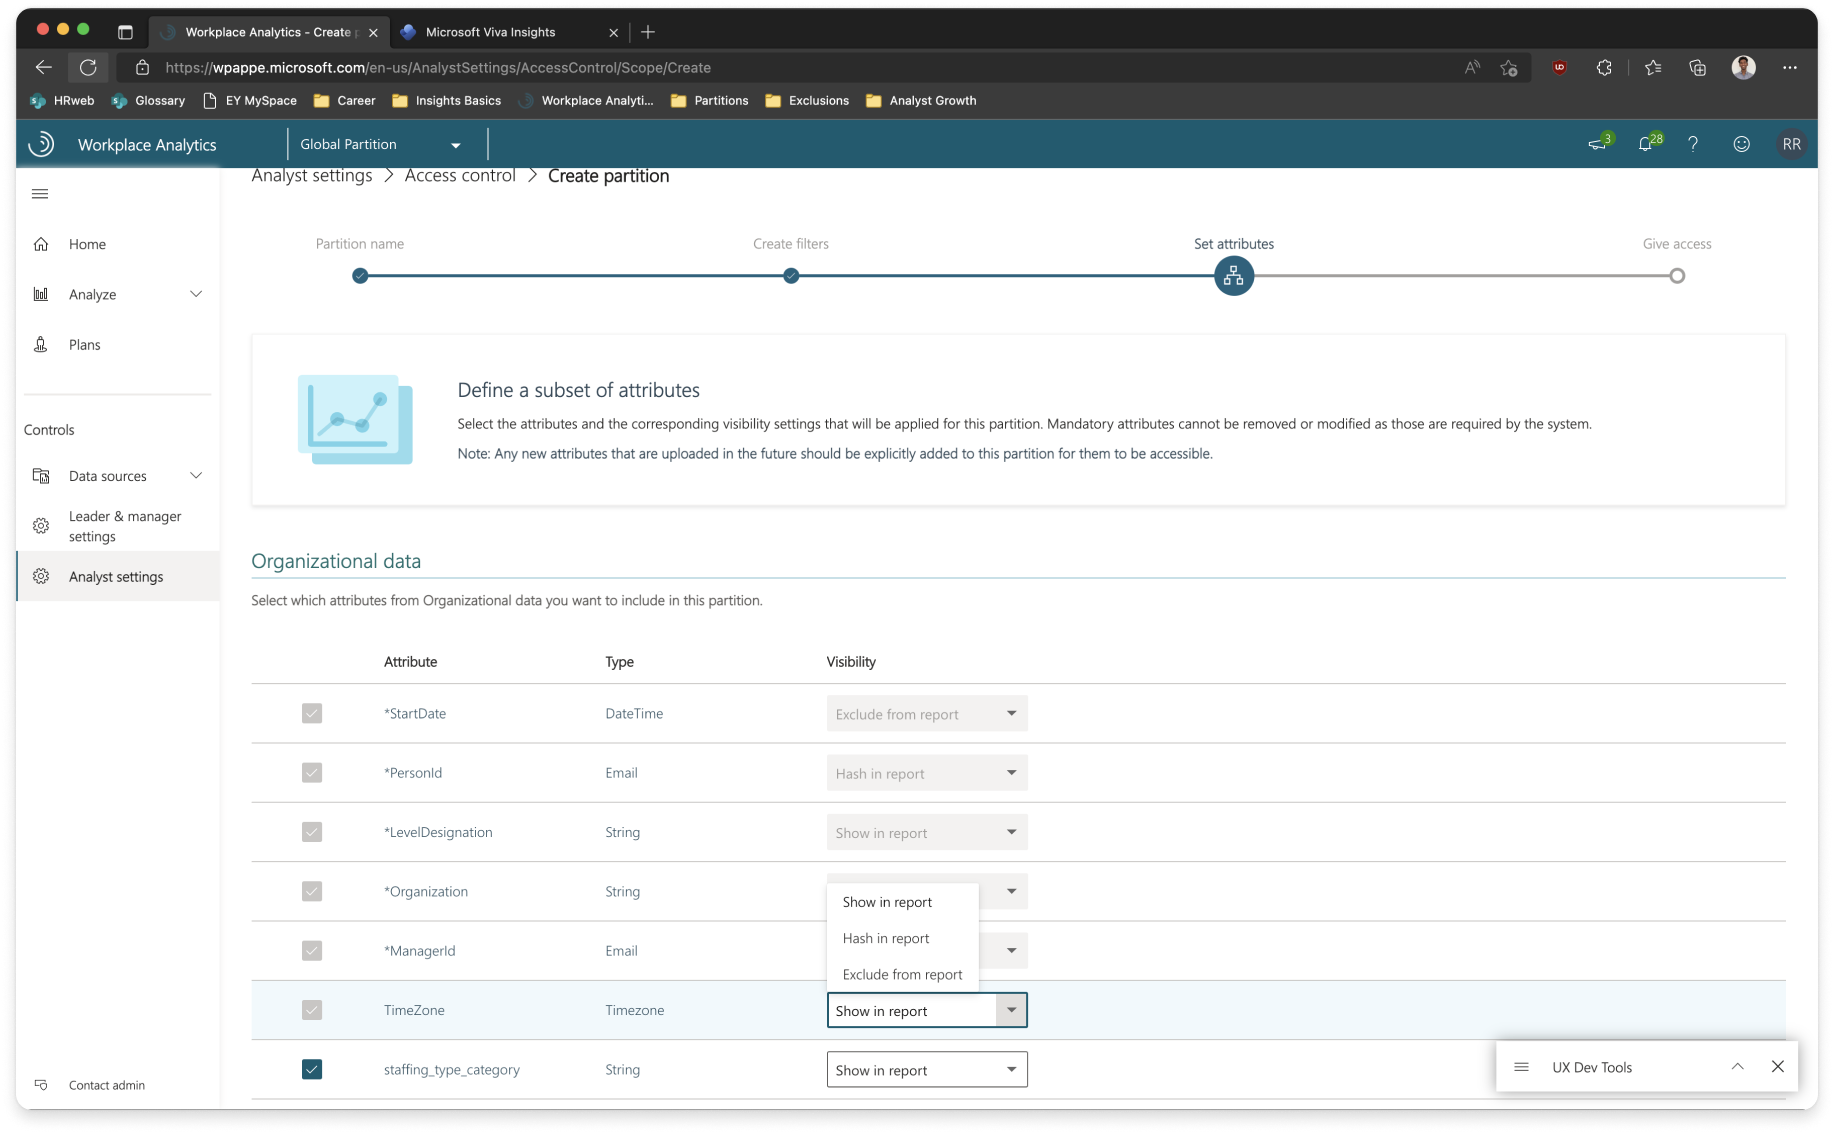
Task: Click the browser address bar URL
Action: [x=438, y=68]
